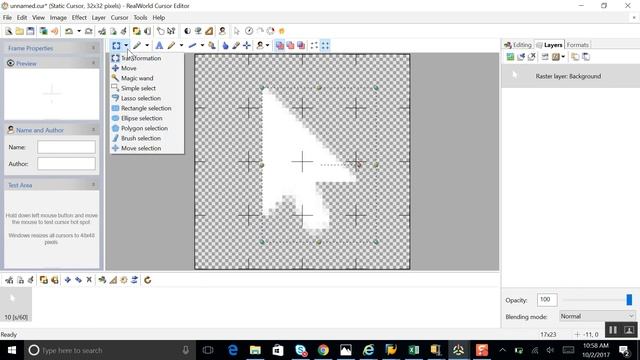
Task: Select the Text tool A icon
Action: pos(159,45)
